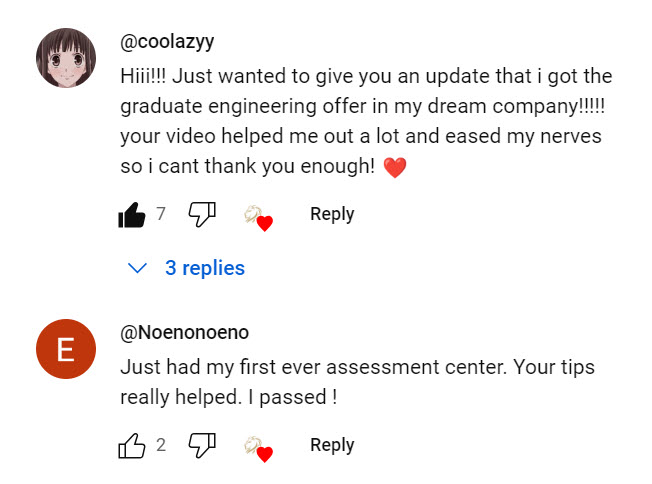Image resolution: width=652 pixels, height=484 pixels.
Task: Click the like count "2"
Action: click(161, 445)
